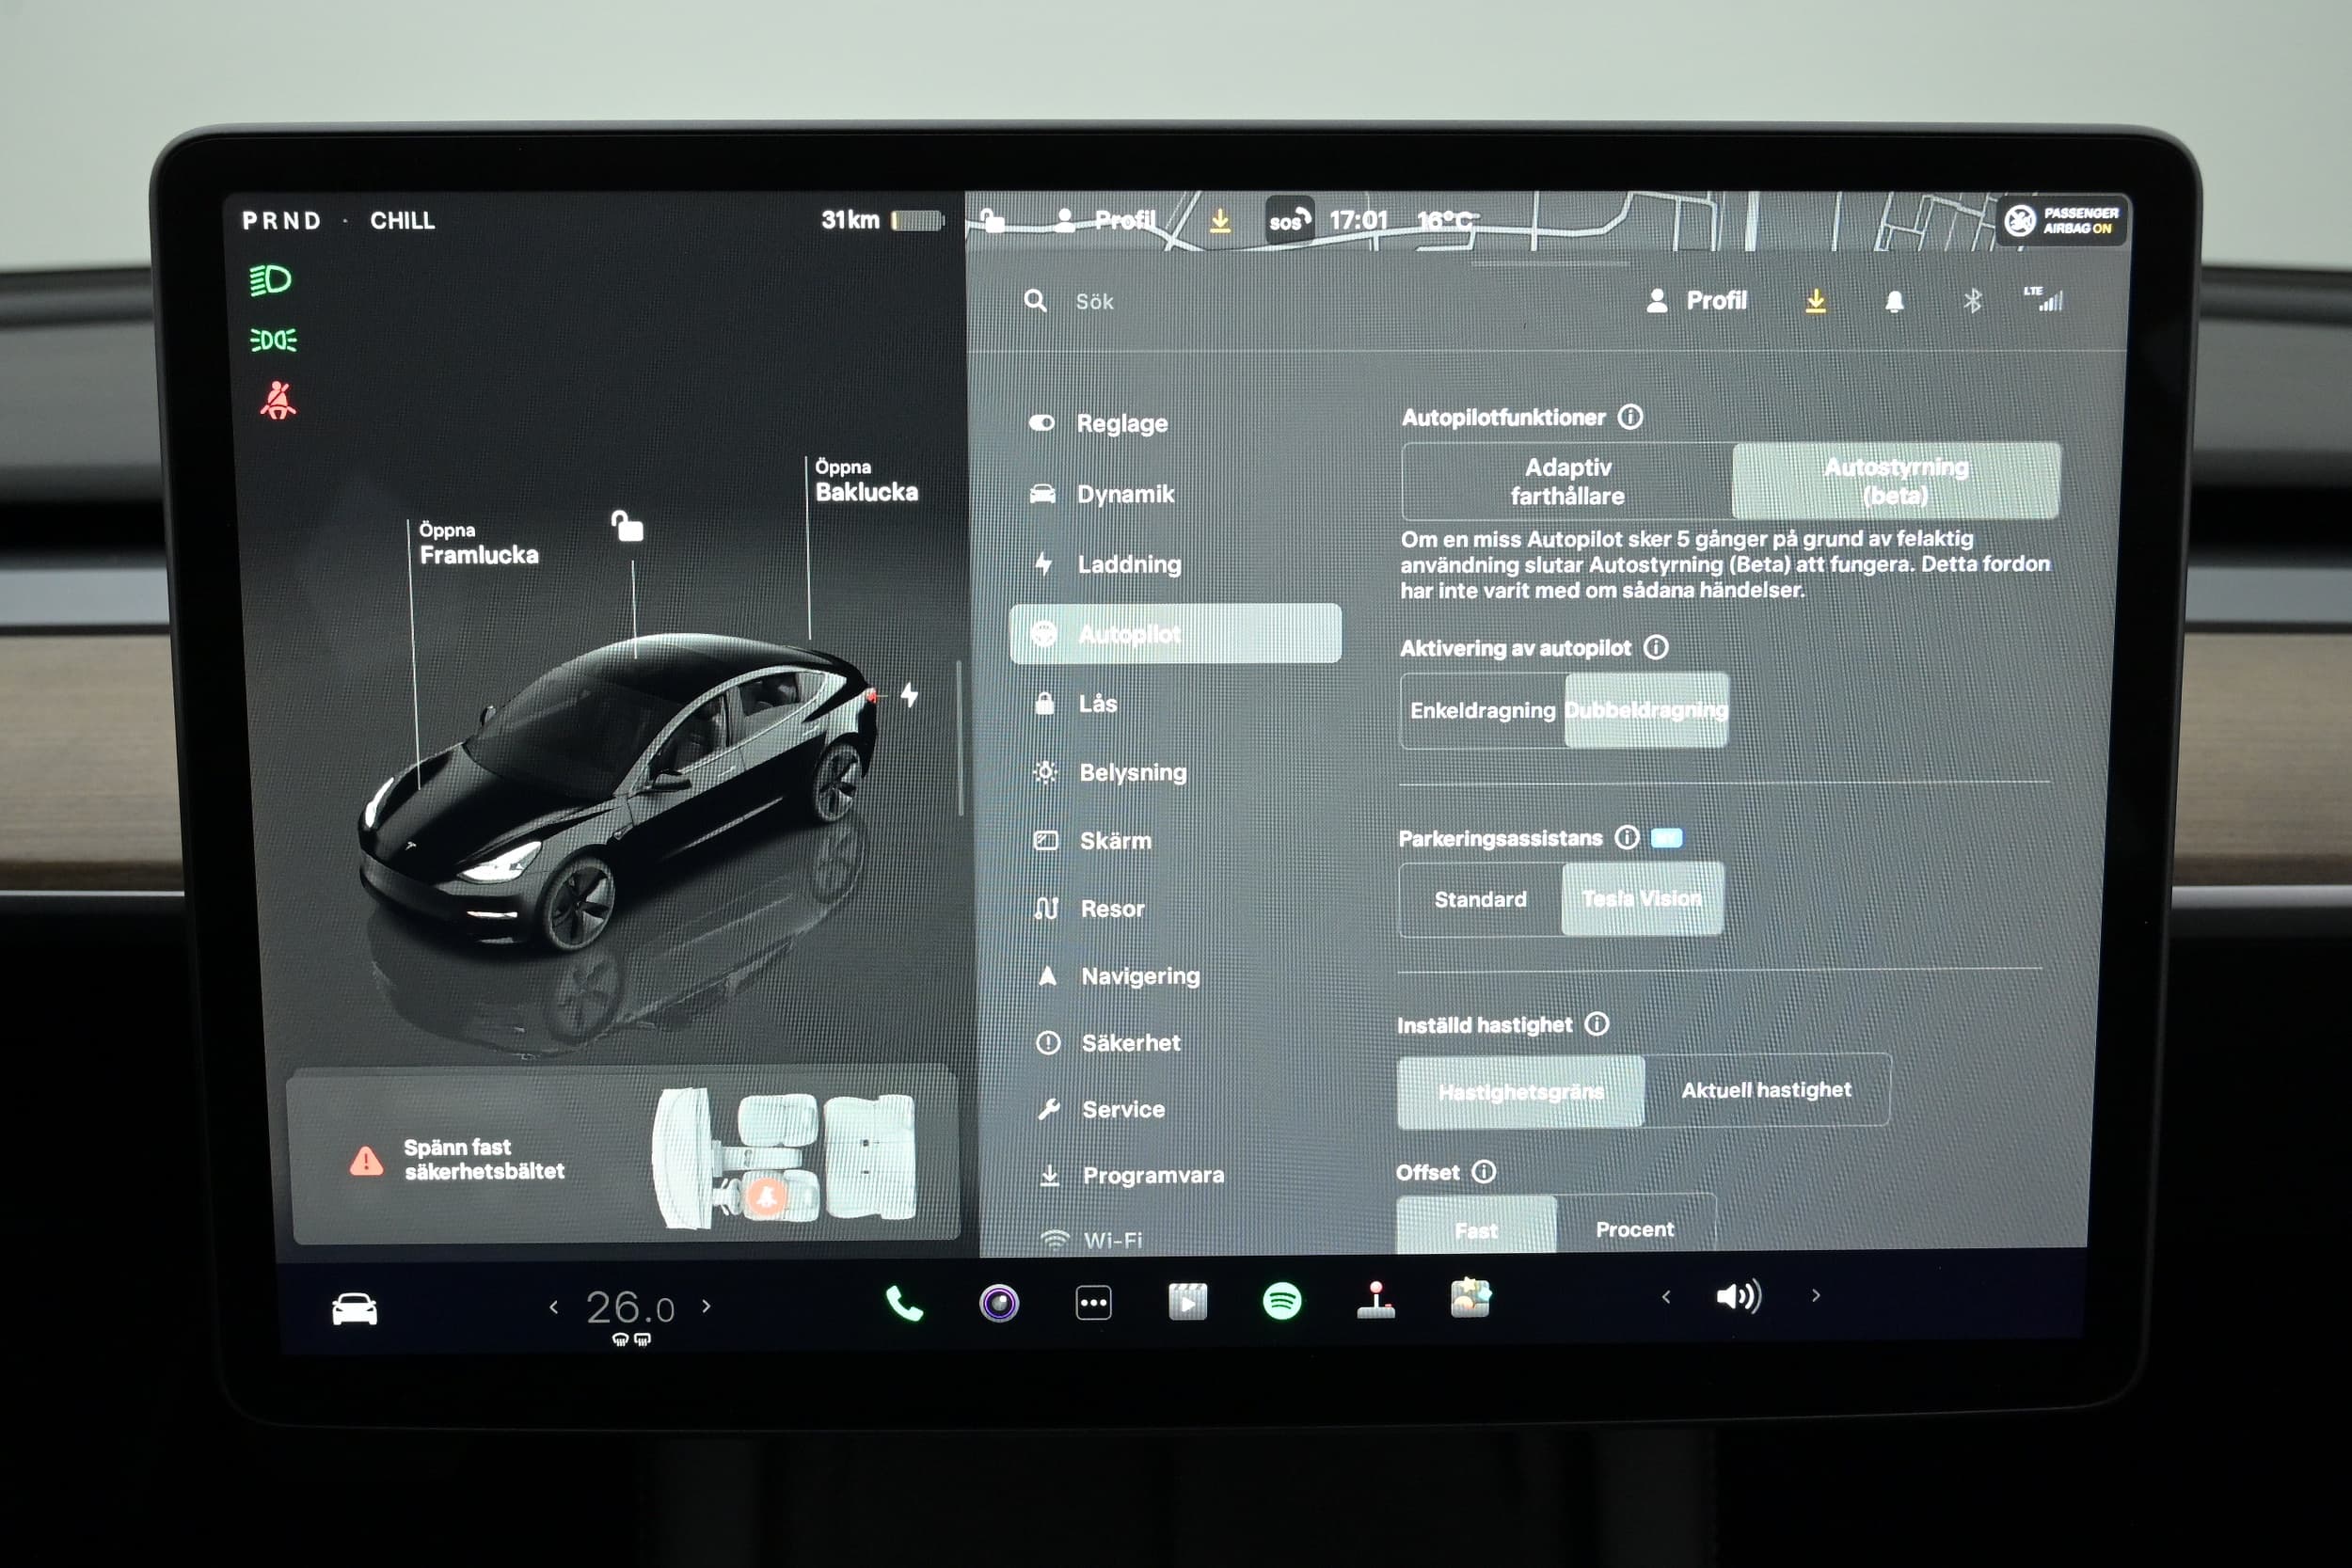Open the Laddning settings menu

pos(1128,564)
